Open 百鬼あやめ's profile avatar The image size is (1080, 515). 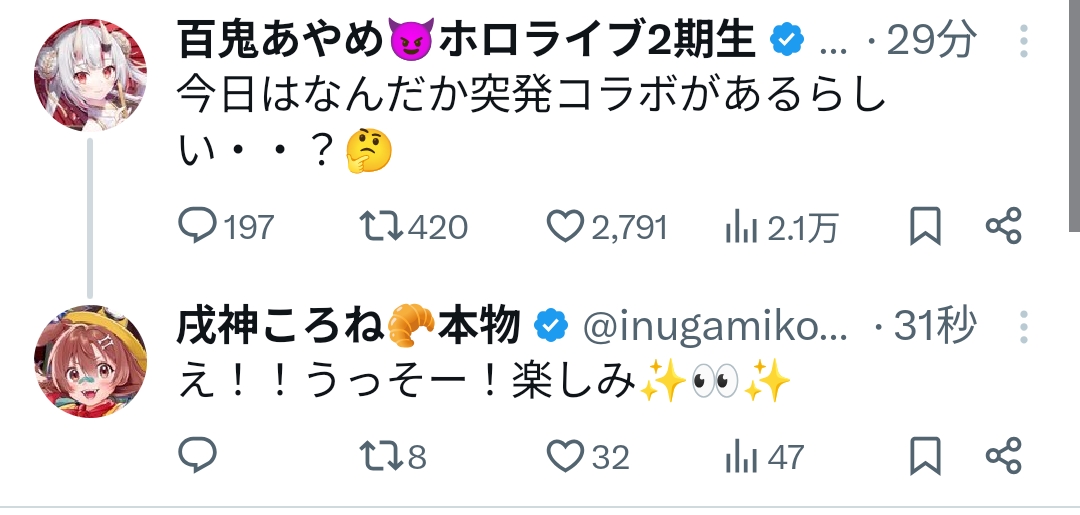coord(91,73)
